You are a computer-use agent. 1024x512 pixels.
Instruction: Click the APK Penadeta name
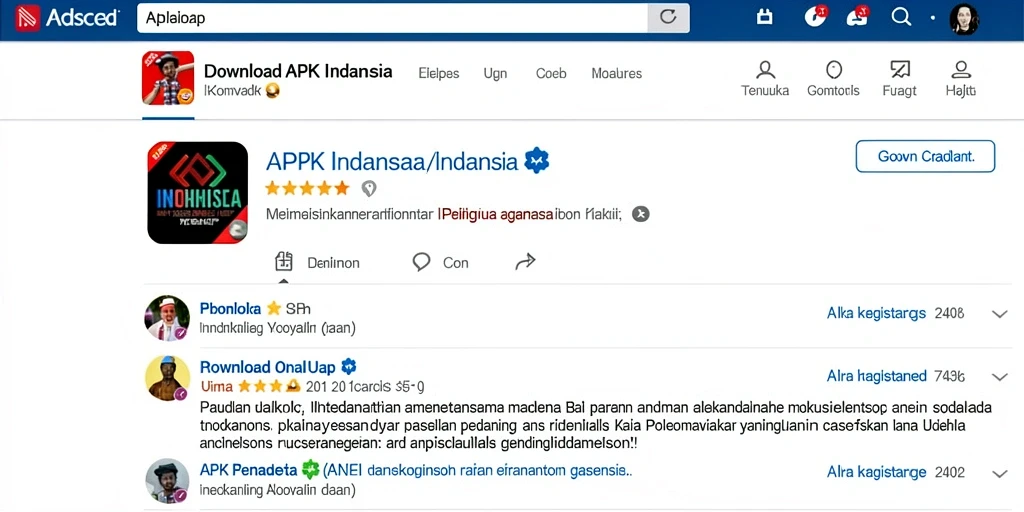click(248, 470)
